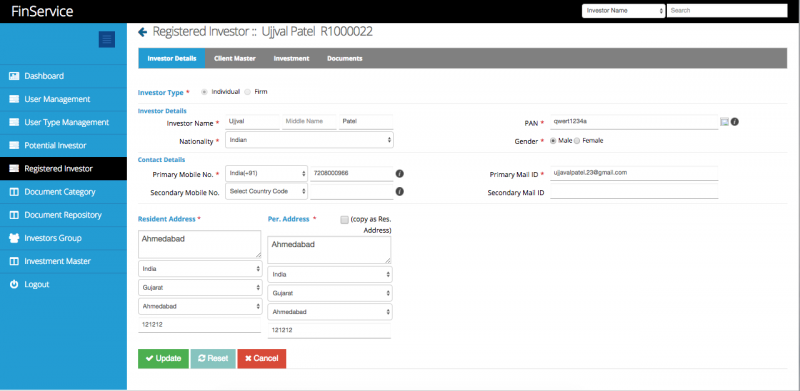Viewport: 800px width, 391px height.
Task: Click the PAN input field
Action: (634, 122)
